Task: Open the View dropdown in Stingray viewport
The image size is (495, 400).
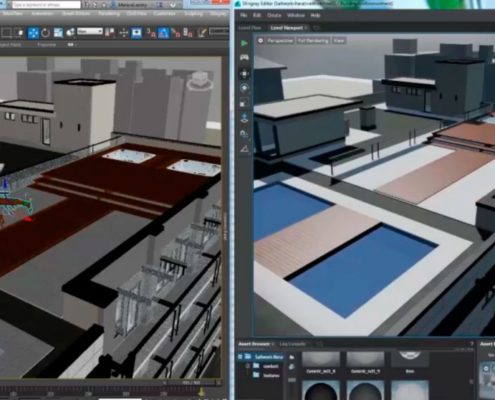Action: [339, 40]
